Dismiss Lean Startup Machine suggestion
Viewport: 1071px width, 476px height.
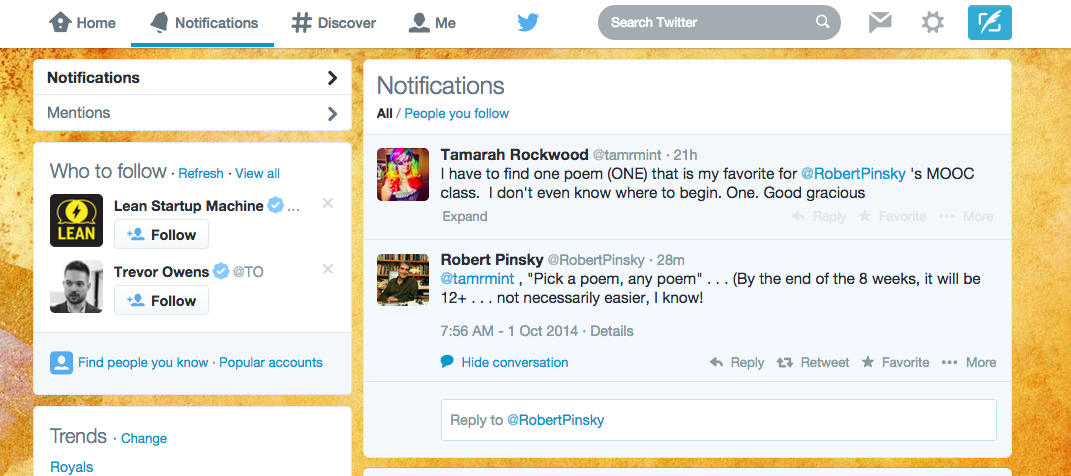(x=328, y=204)
